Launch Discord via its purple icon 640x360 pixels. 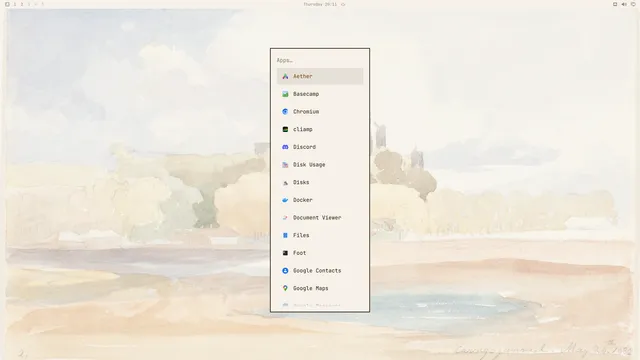click(285, 147)
